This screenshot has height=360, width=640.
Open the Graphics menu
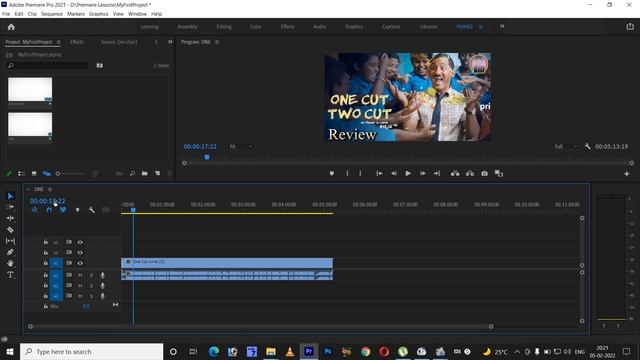point(99,14)
